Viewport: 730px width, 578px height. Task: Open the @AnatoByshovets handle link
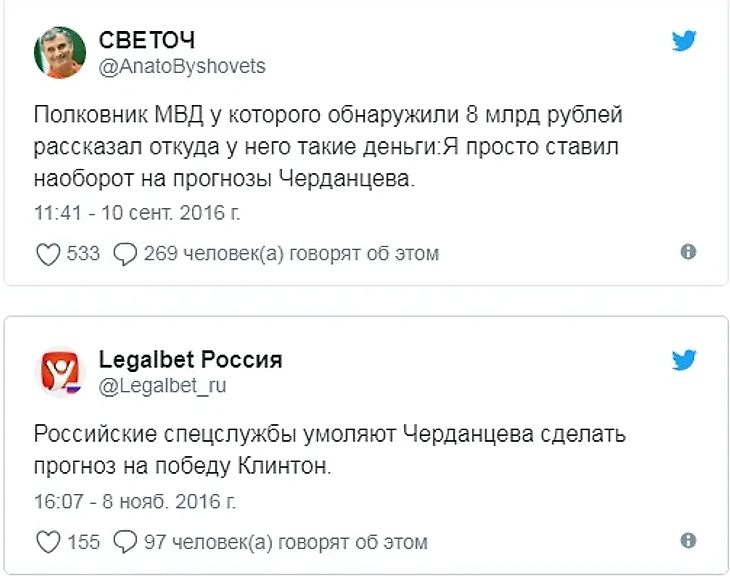point(182,66)
